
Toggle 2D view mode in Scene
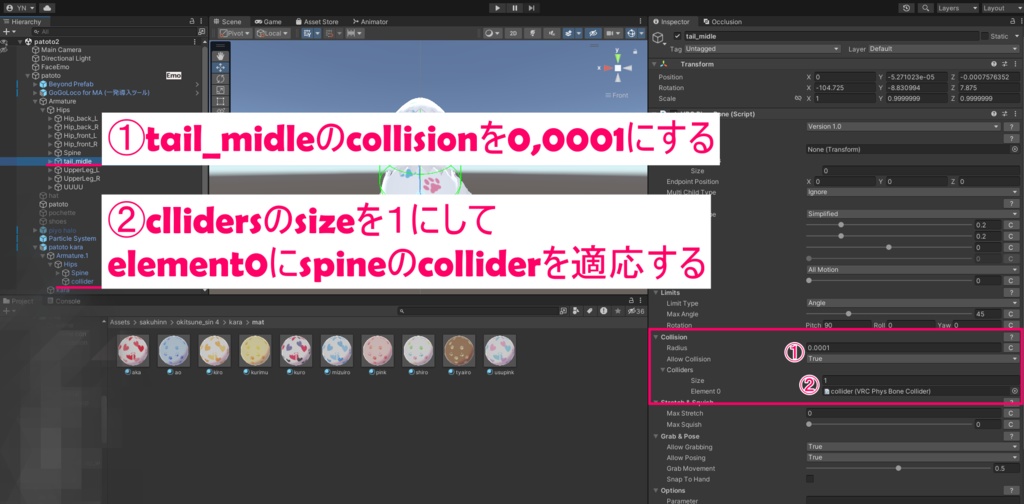click(x=515, y=33)
